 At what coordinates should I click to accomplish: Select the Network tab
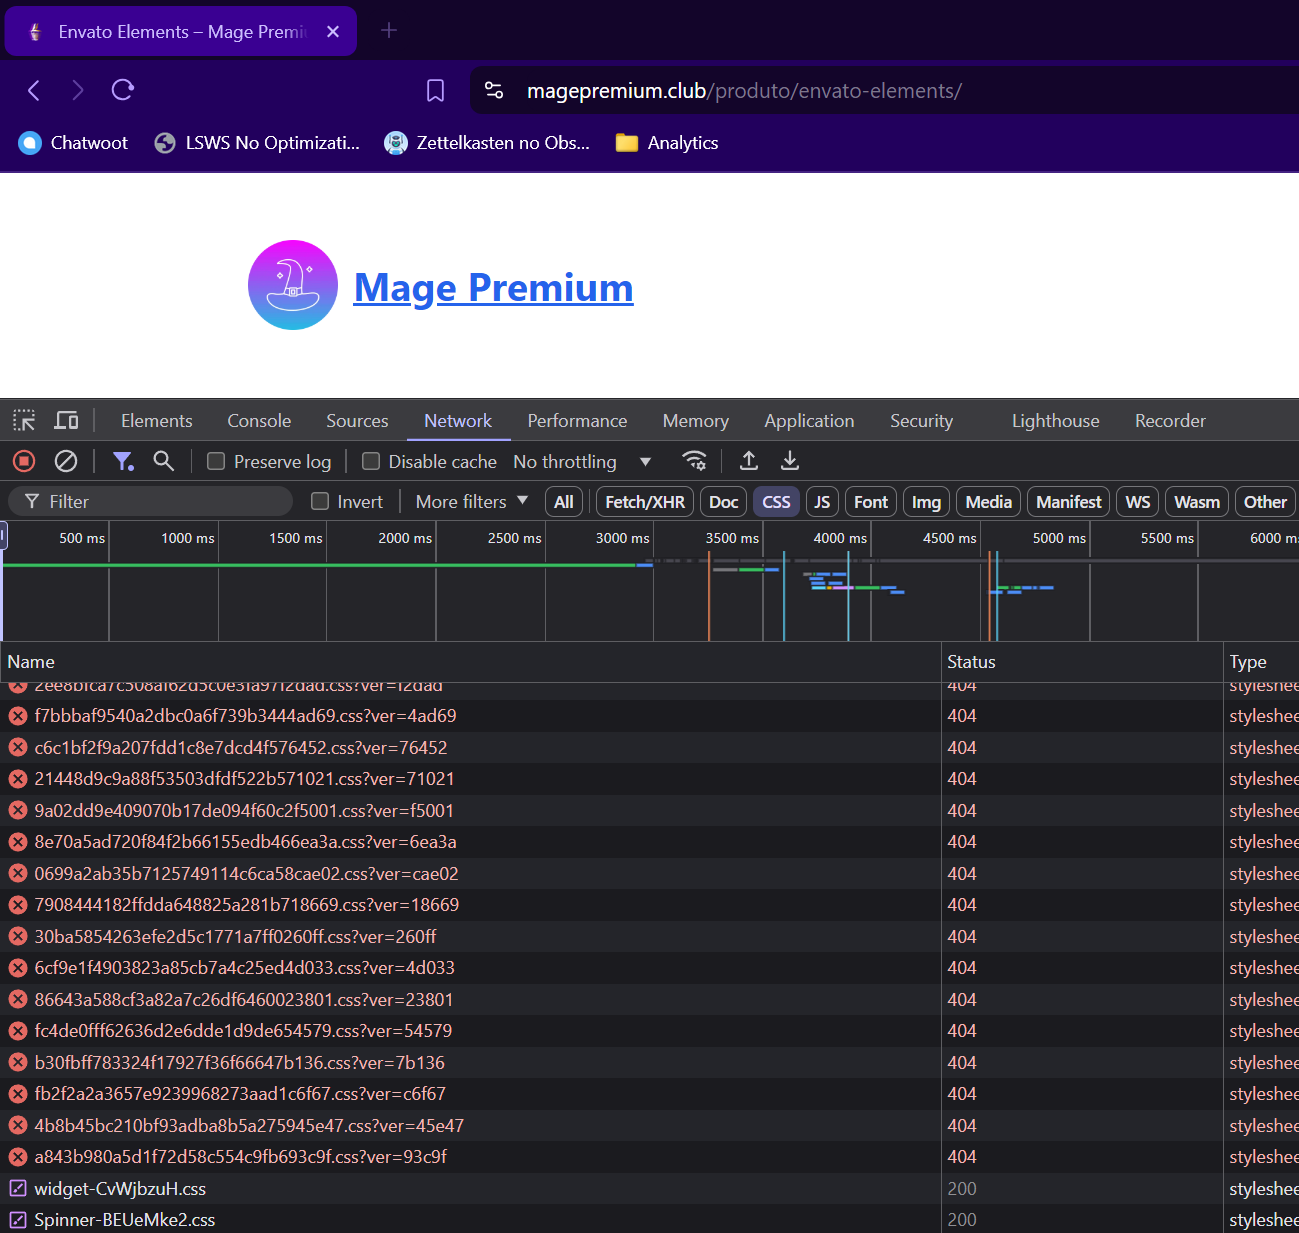point(458,421)
